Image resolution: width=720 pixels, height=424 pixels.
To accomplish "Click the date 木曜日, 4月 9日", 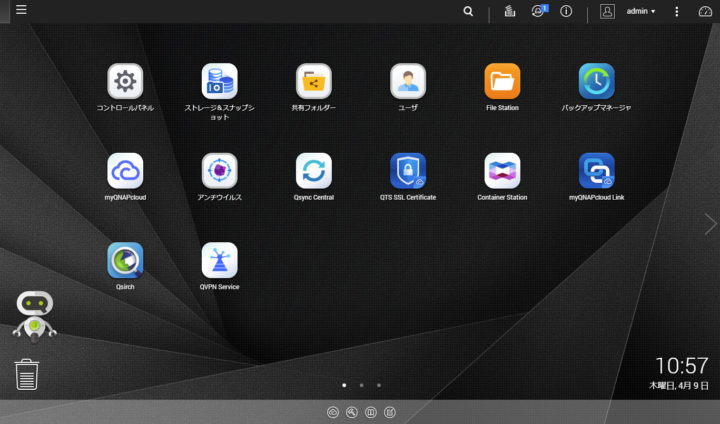I will pos(678,385).
